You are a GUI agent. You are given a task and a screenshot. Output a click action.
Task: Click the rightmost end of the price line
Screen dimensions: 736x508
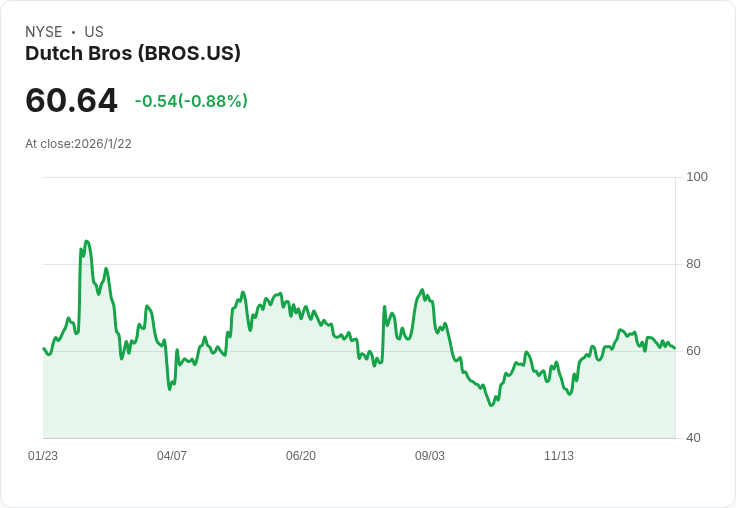pos(675,348)
